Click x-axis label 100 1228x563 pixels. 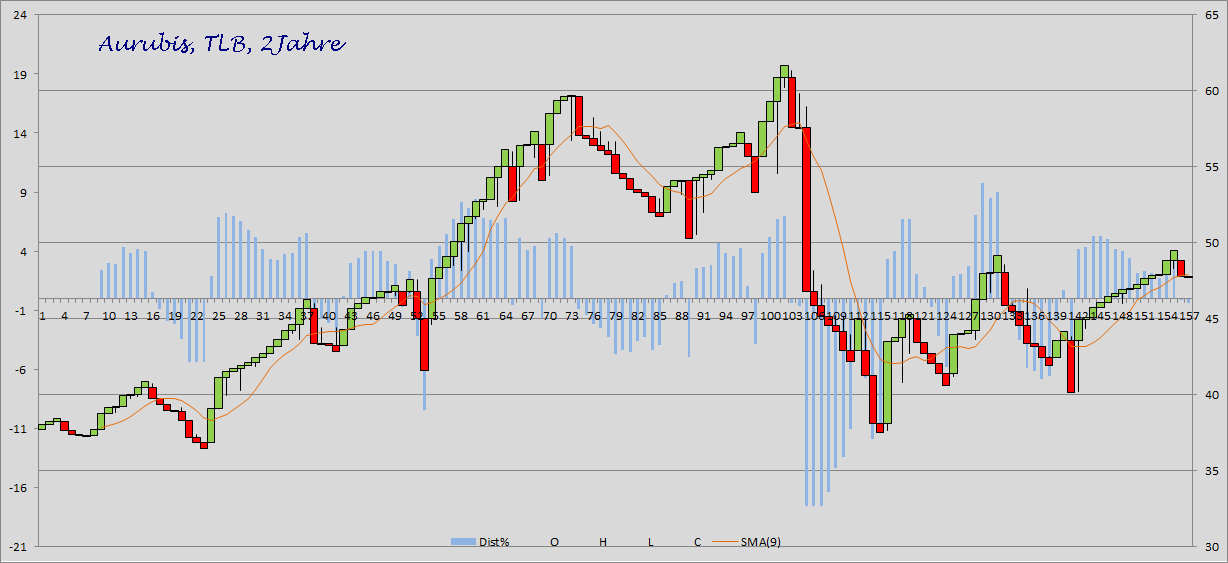771,316
